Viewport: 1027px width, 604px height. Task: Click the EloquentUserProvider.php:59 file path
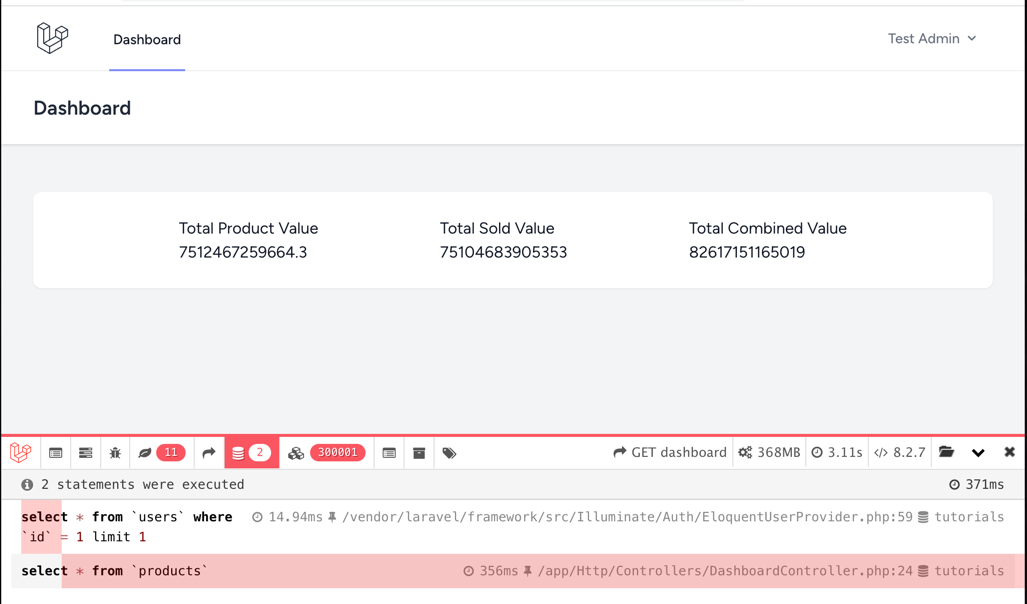point(620,517)
